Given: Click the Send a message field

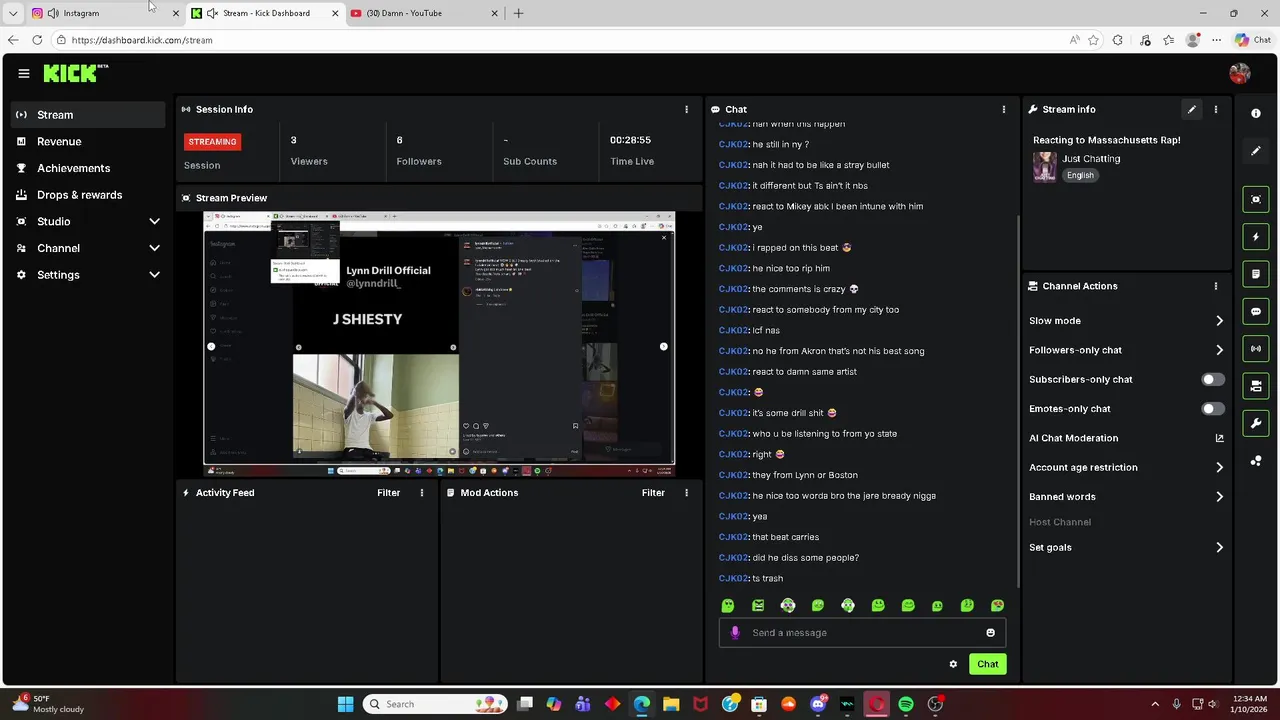Looking at the screenshot, I should [862, 632].
